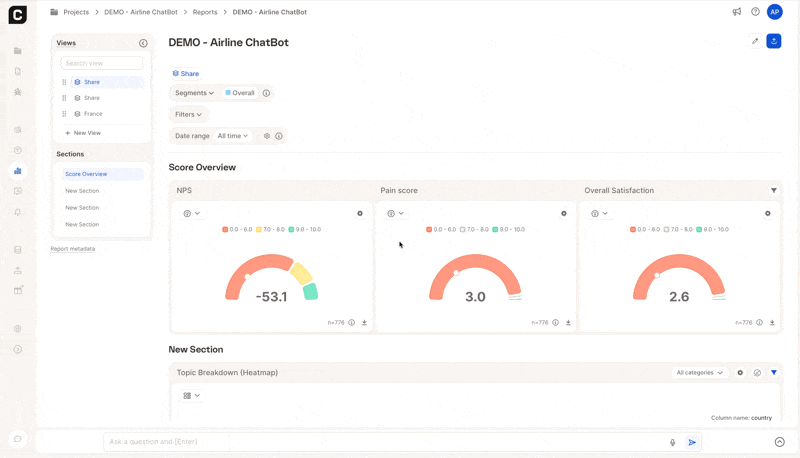The image size is (800, 458).
Task: Click the Report metadata link
Action: [73, 249]
